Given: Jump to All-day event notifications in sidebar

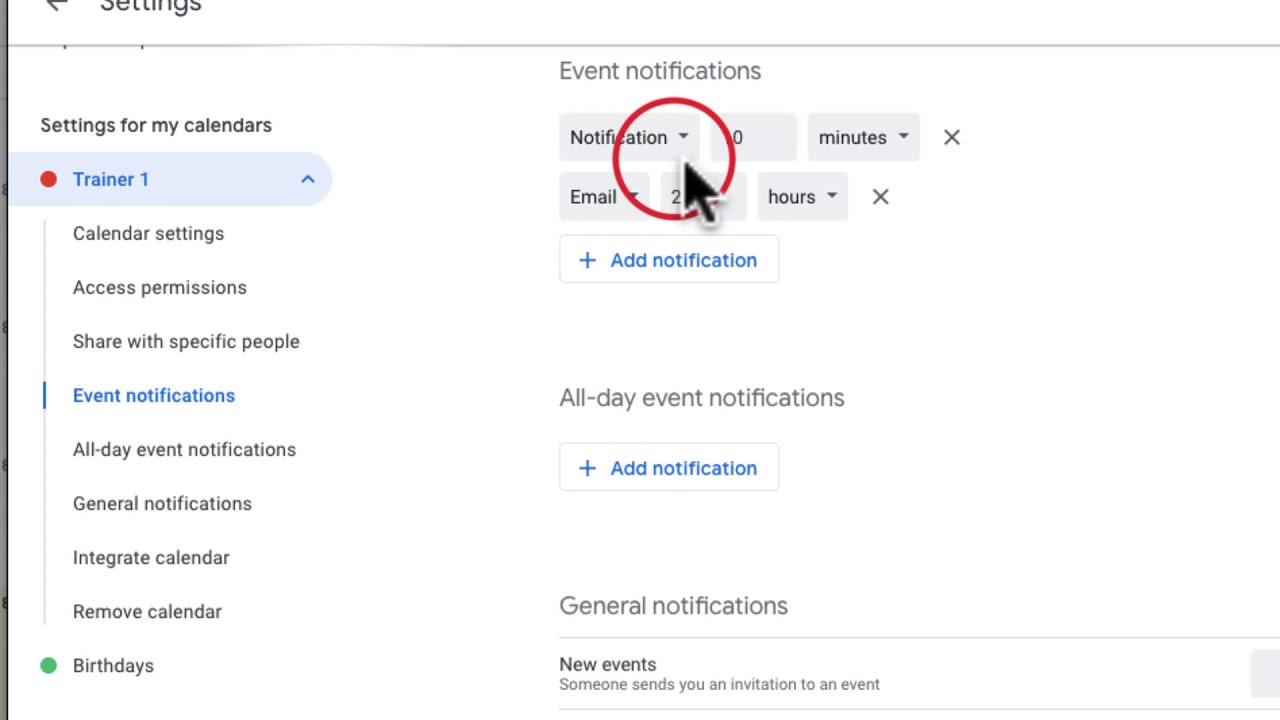Looking at the screenshot, I should tap(184, 449).
